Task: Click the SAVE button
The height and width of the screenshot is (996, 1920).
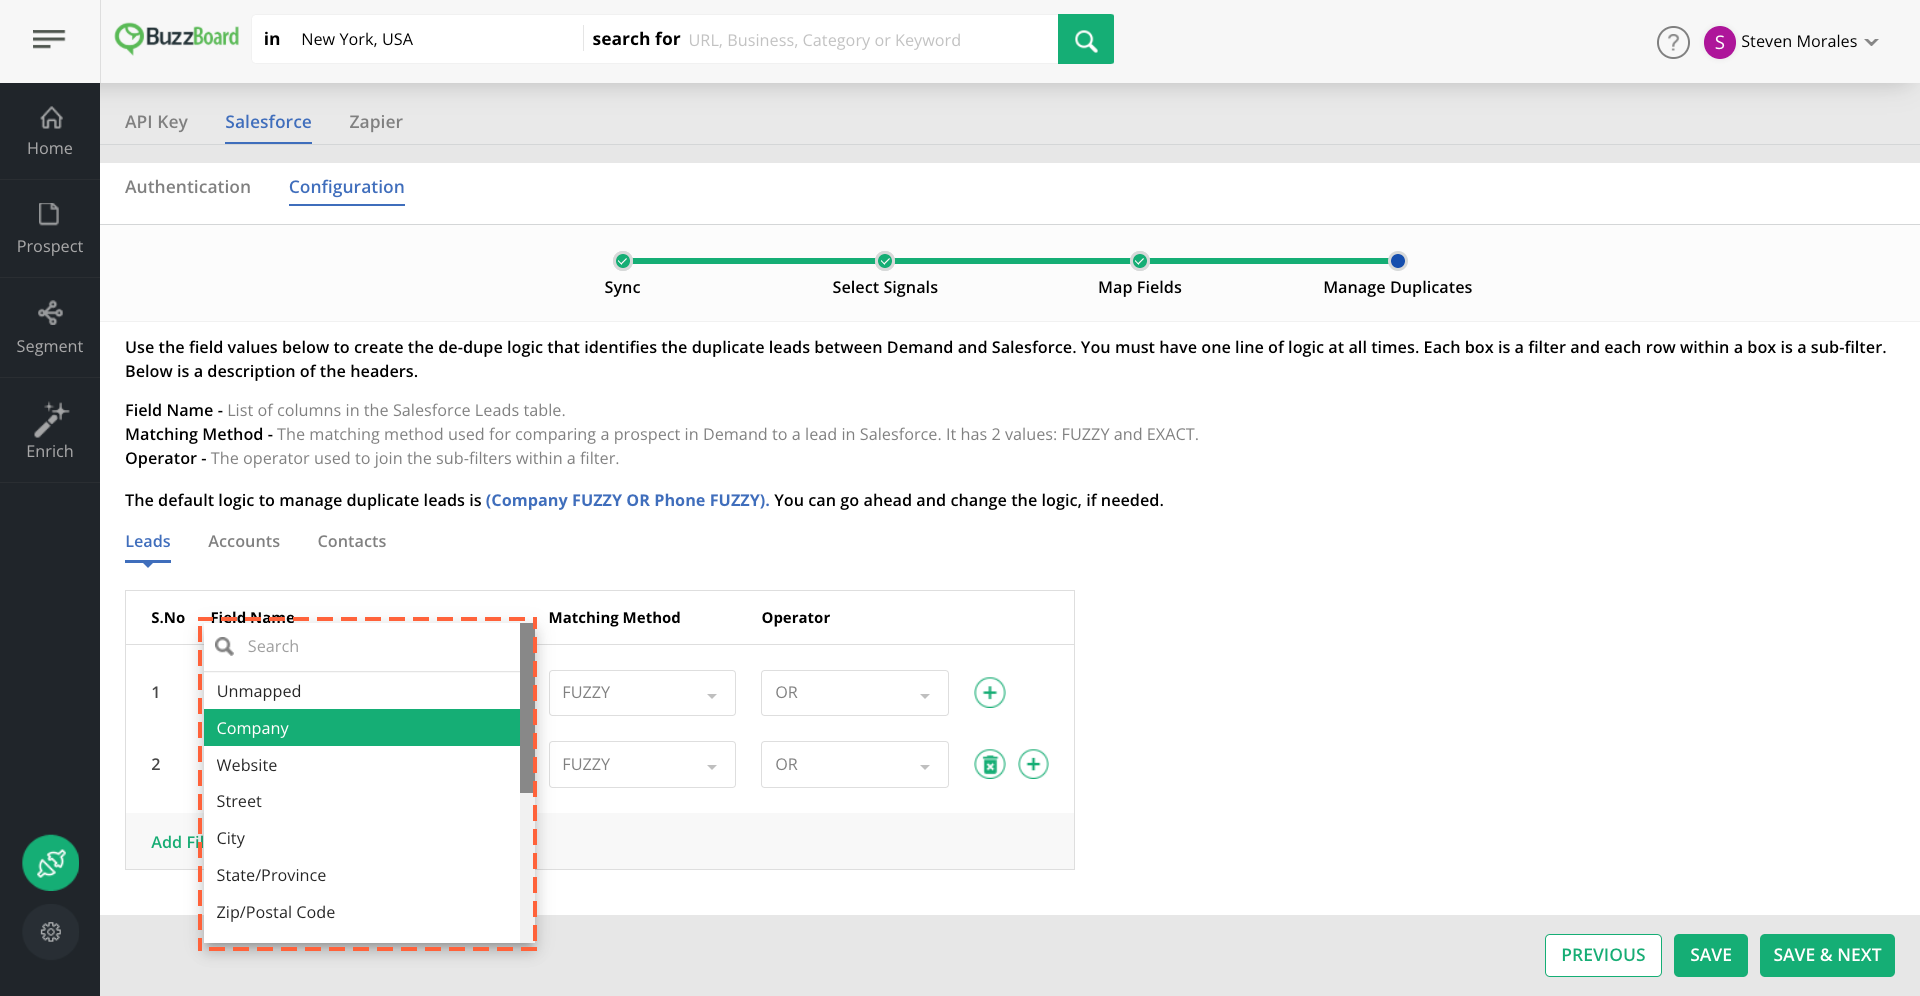Action: [x=1711, y=955]
